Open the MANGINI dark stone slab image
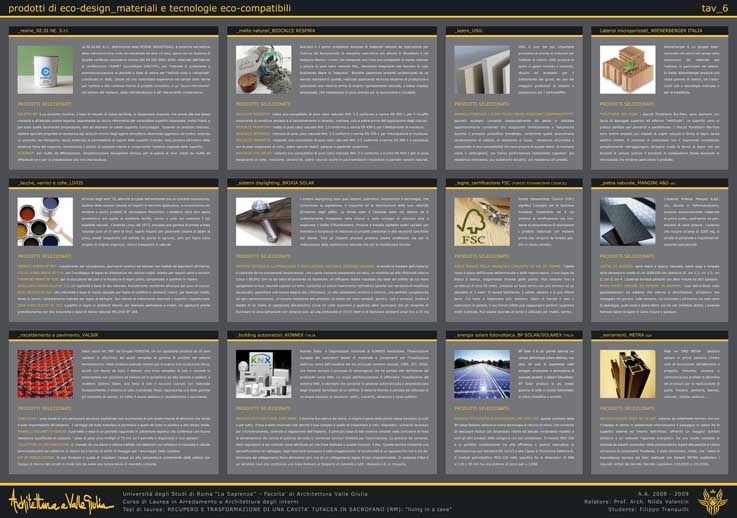 click(627, 221)
